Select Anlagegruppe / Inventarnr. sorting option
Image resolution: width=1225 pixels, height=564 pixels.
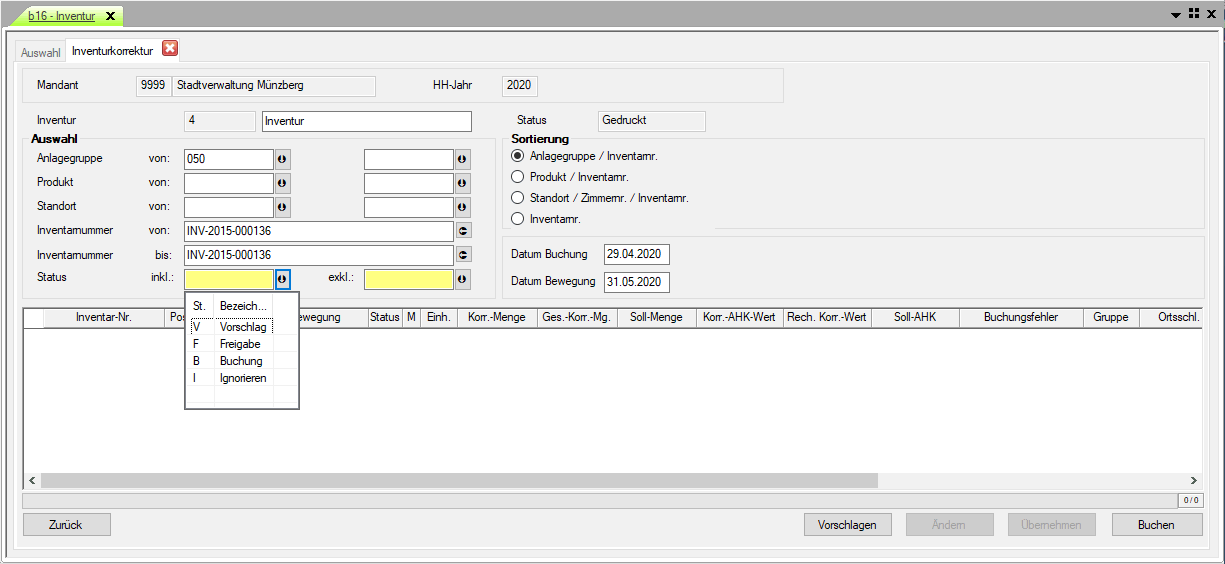point(518,156)
